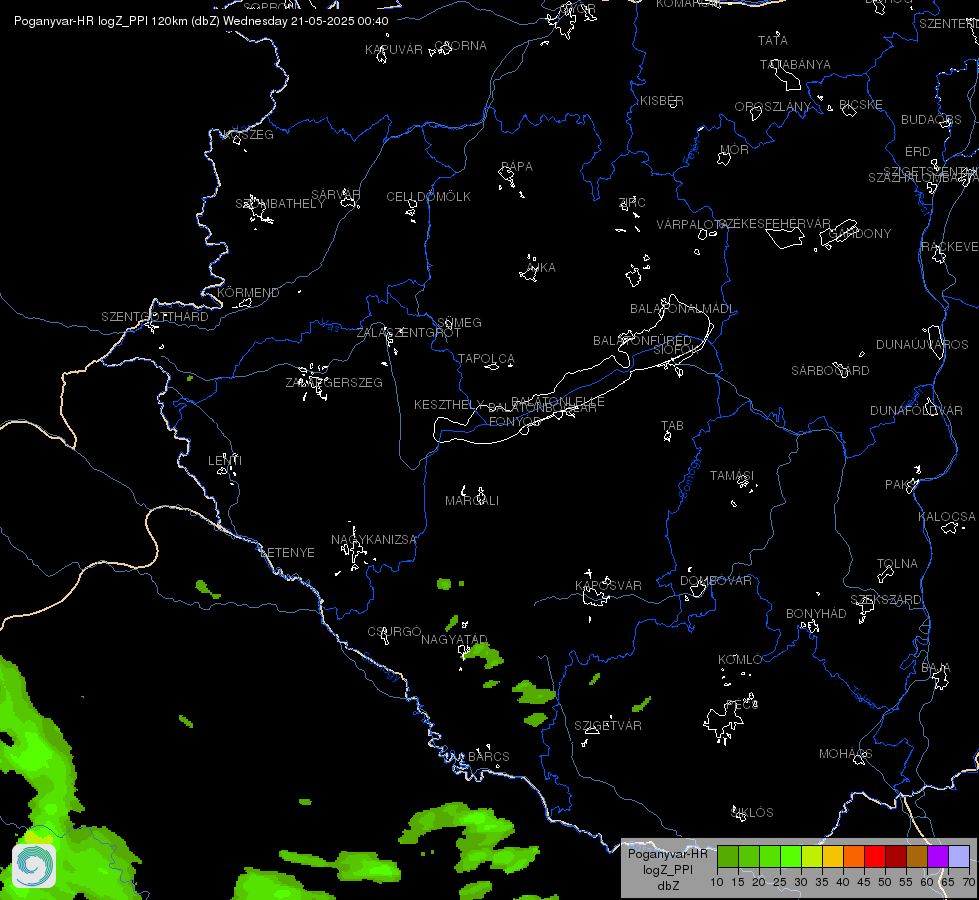979x900 pixels.
Task: Click the PÁPA city label
Action: click(516, 167)
